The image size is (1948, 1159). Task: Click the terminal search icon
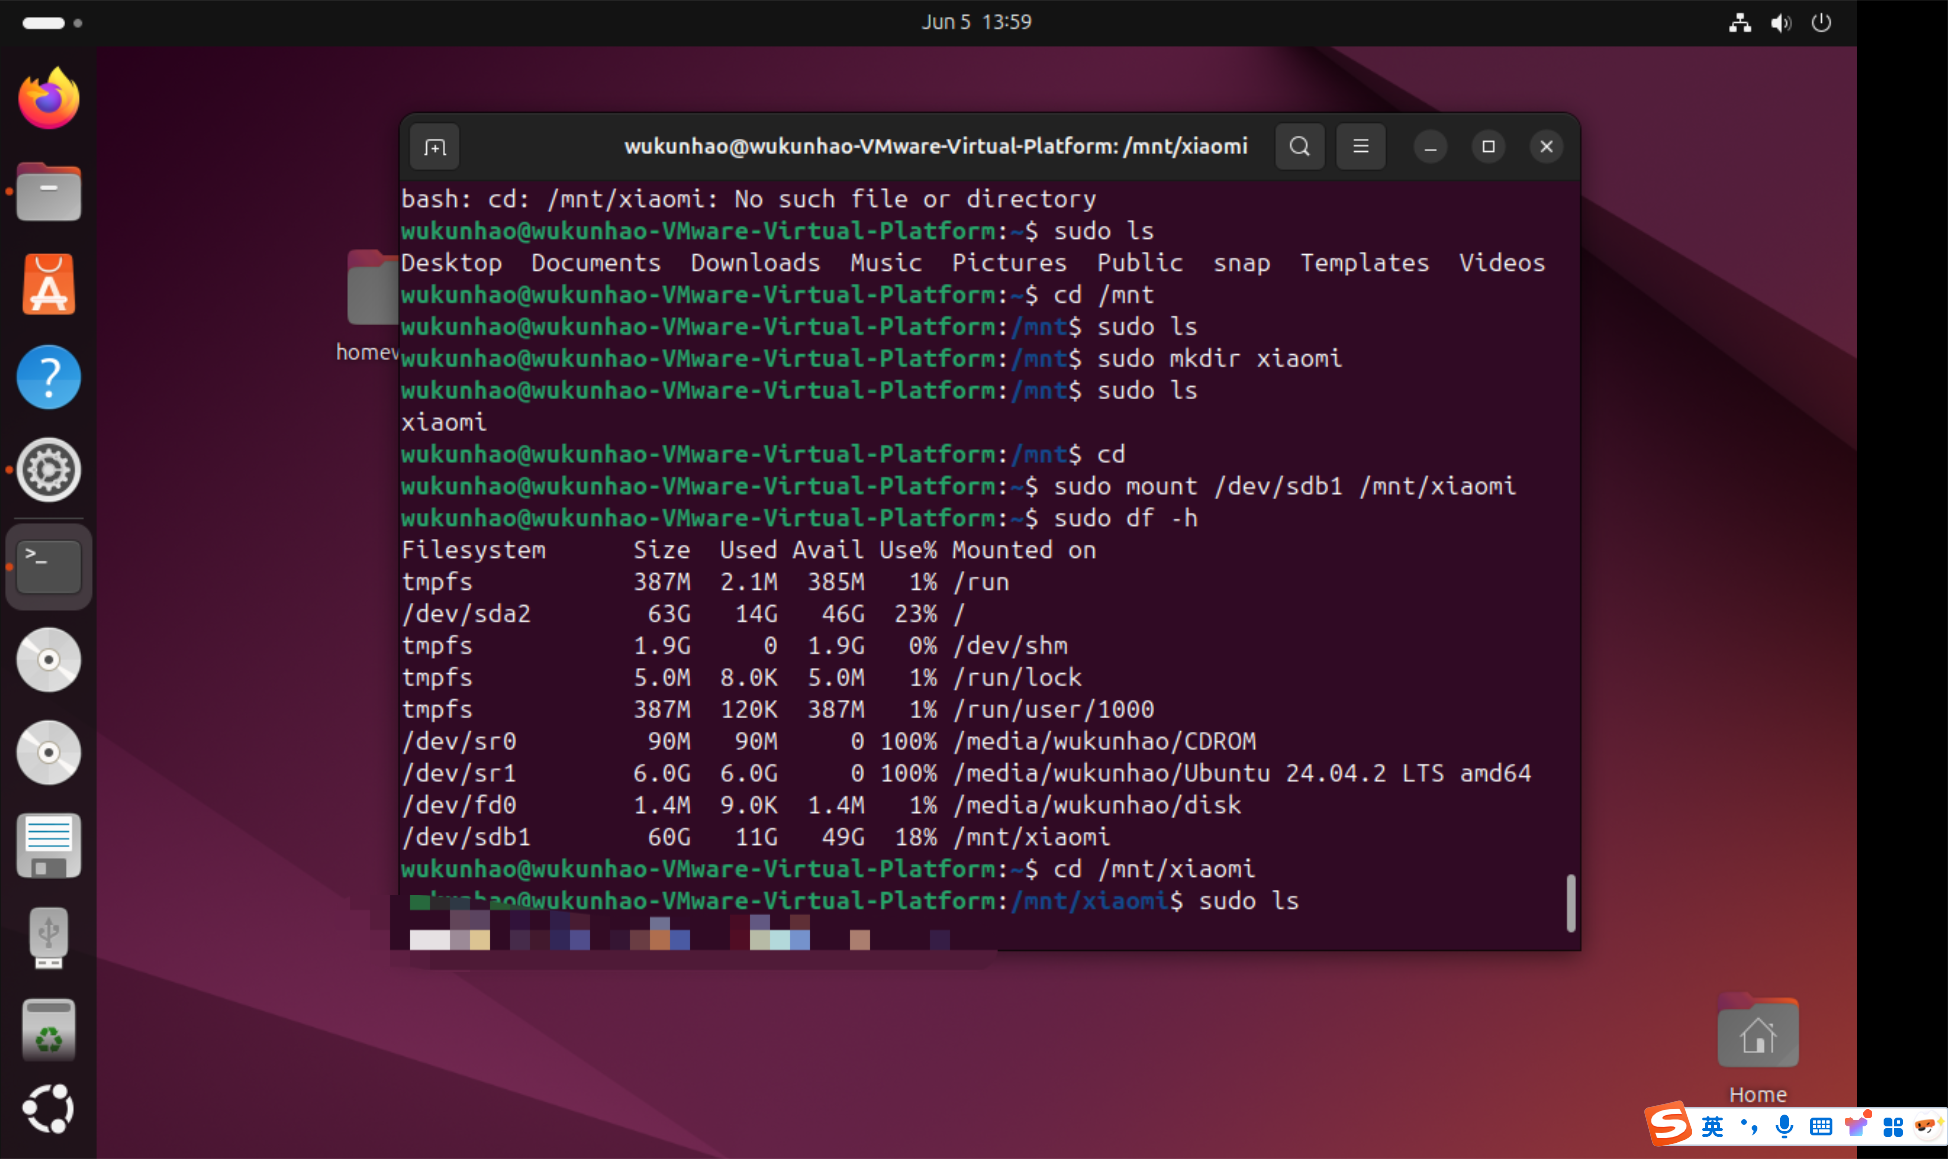[x=1299, y=147]
